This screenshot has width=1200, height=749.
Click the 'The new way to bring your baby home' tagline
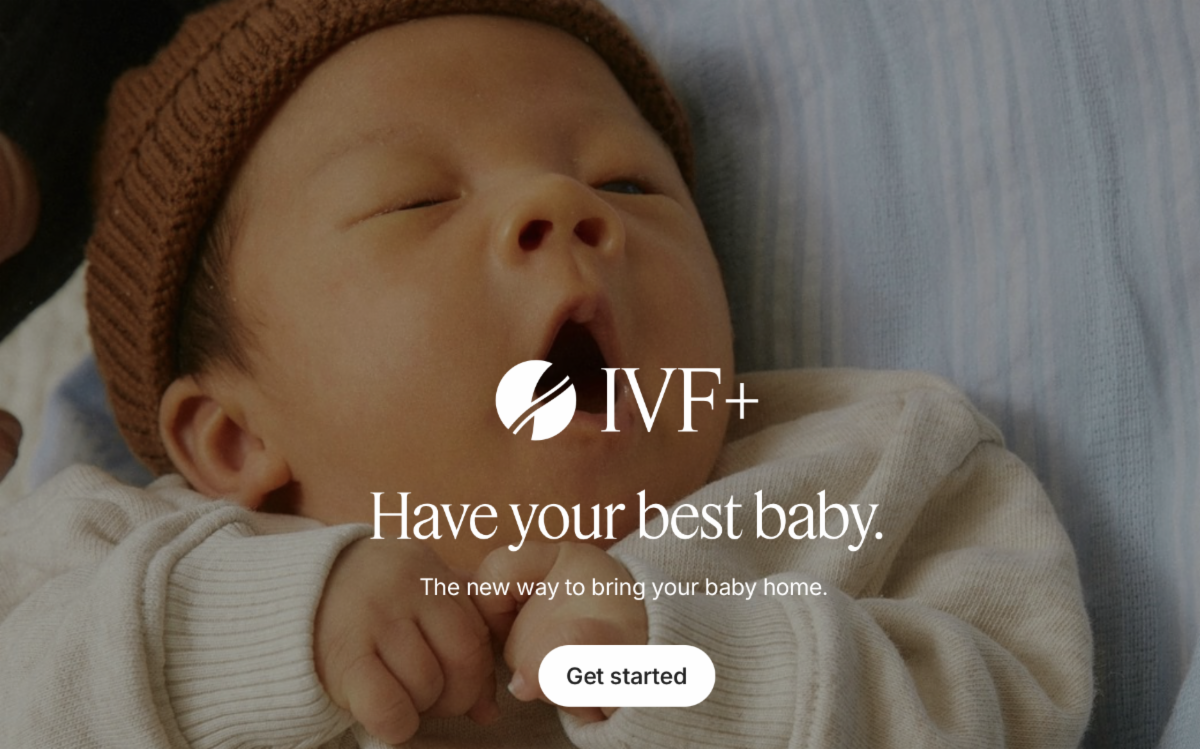[624, 587]
